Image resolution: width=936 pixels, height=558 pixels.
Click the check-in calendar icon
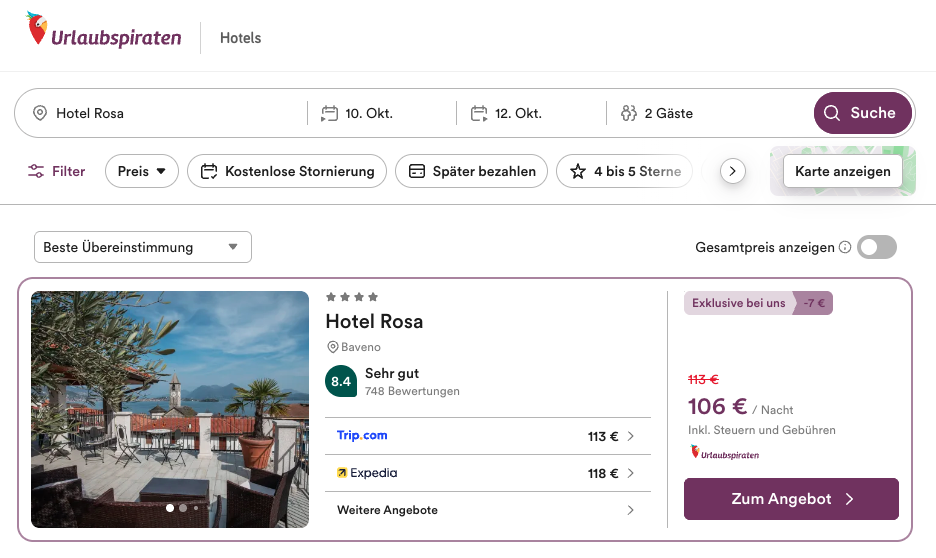click(329, 114)
